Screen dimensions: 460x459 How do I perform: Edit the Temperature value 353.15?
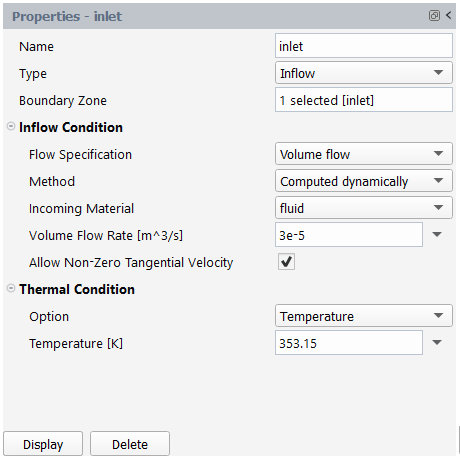coord(349,343)
